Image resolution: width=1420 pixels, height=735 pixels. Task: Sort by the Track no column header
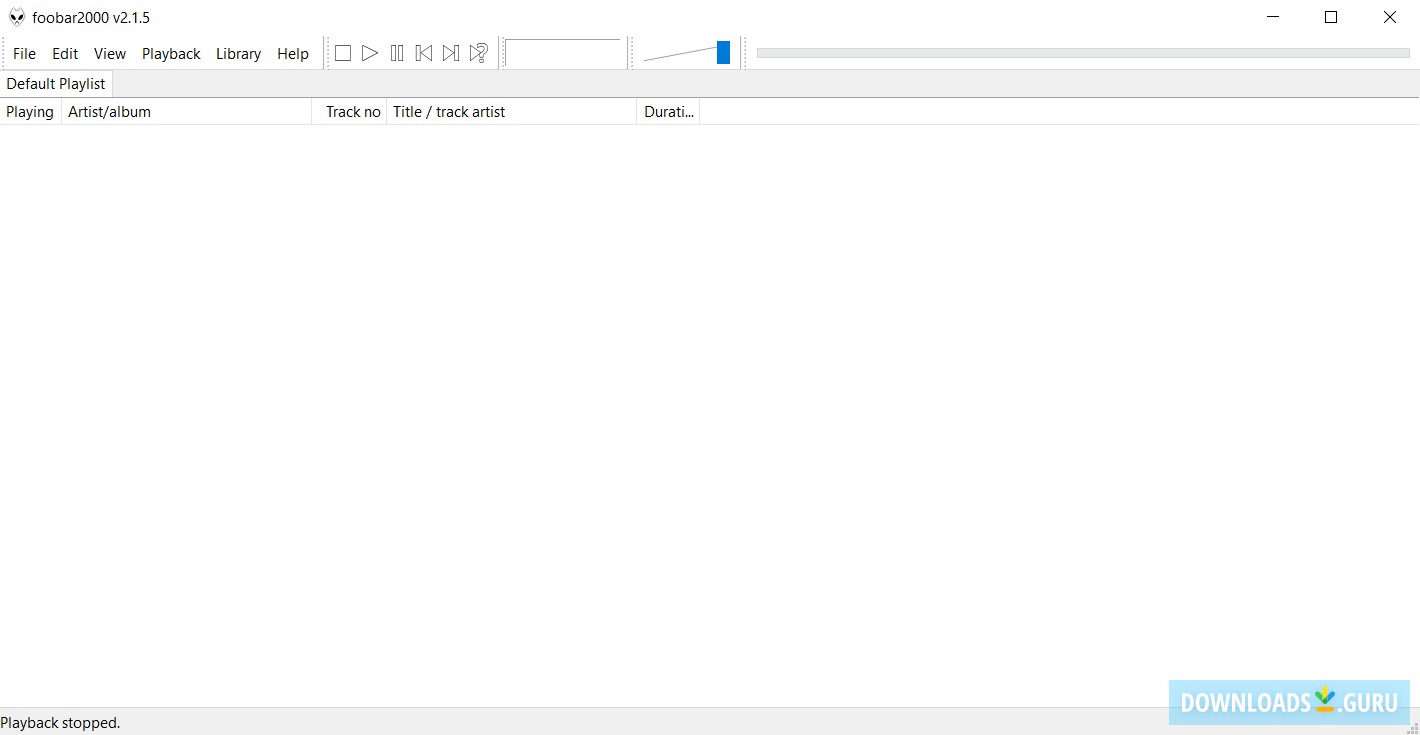pos(352,111)
